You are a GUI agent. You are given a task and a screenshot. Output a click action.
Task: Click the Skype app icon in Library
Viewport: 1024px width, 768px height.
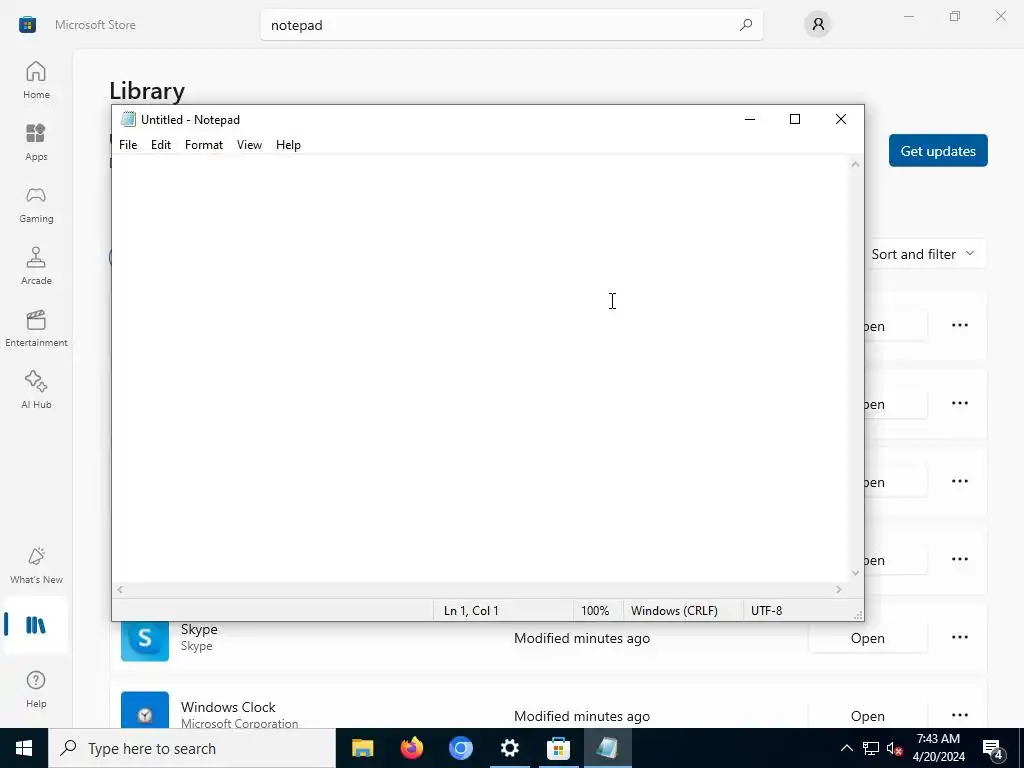[x=145, y=637]
